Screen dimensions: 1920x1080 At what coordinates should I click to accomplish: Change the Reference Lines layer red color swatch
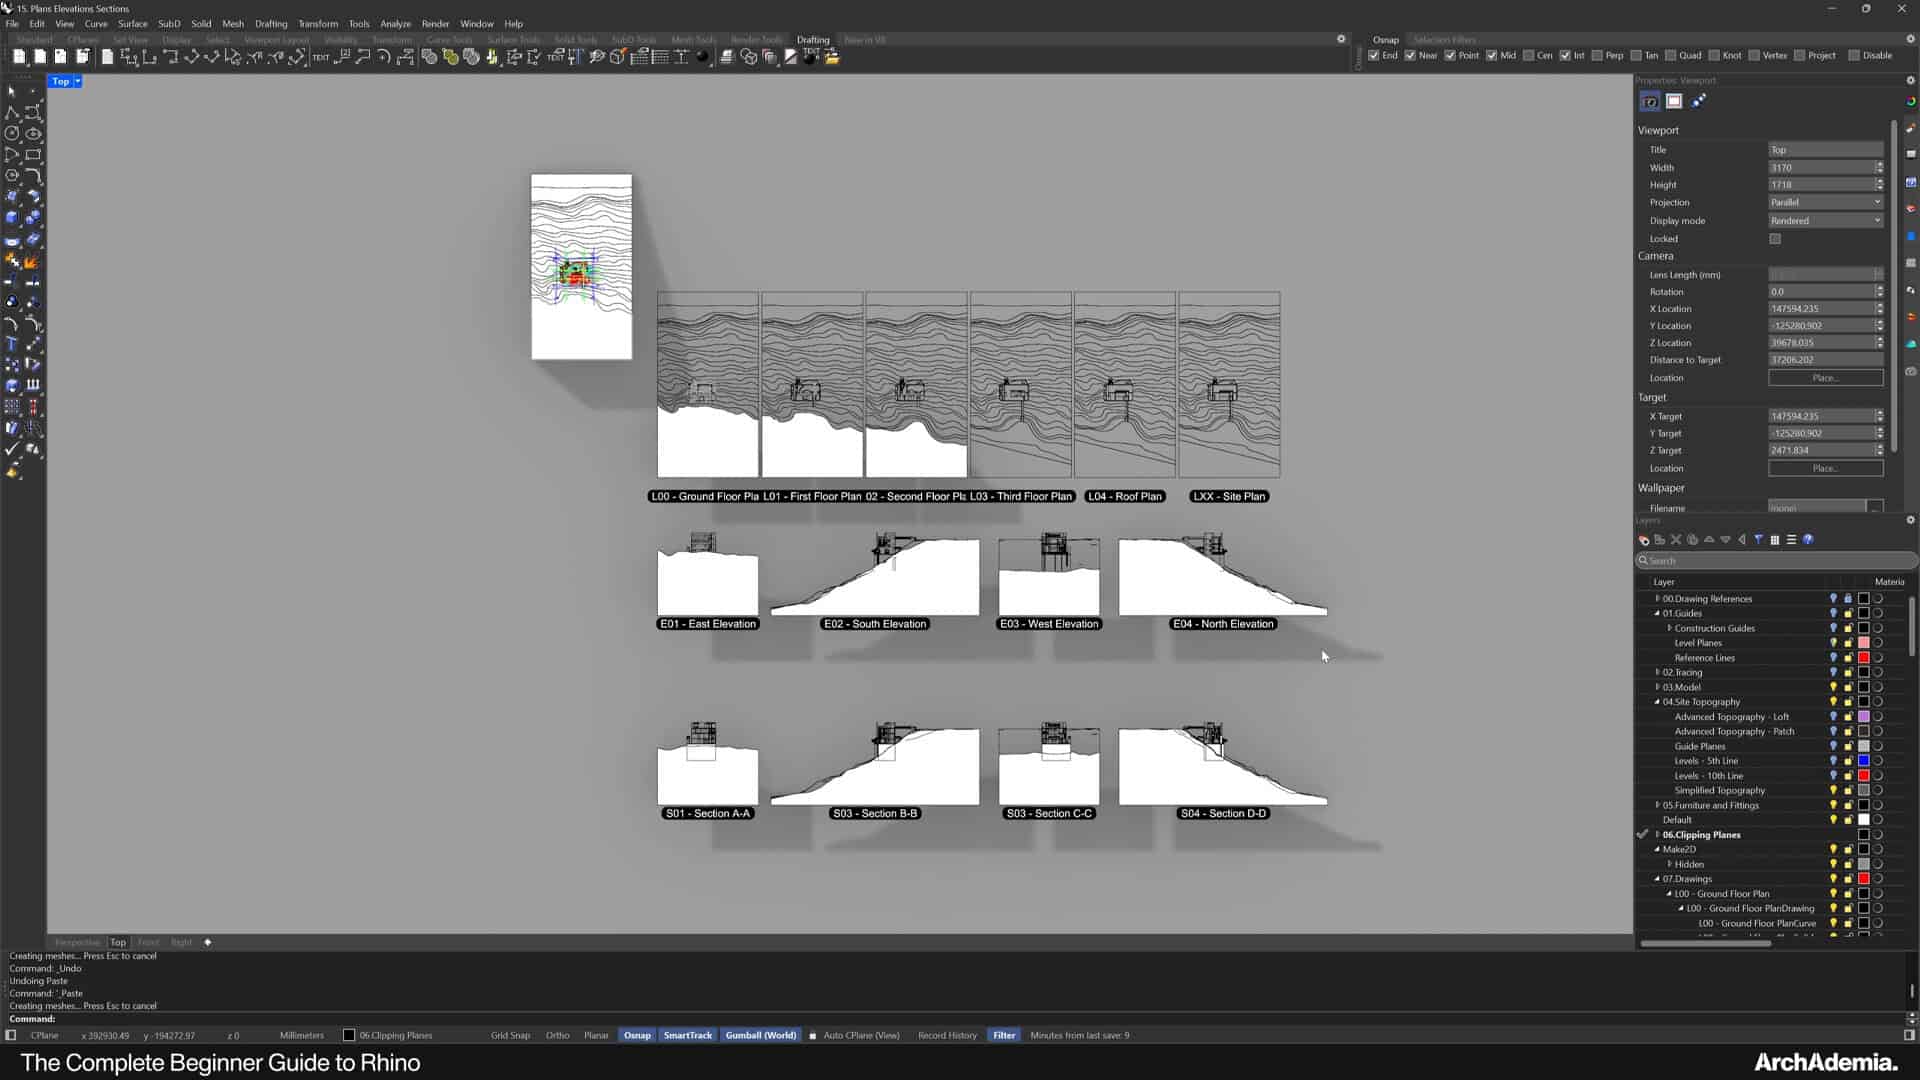pos(1863,658)
